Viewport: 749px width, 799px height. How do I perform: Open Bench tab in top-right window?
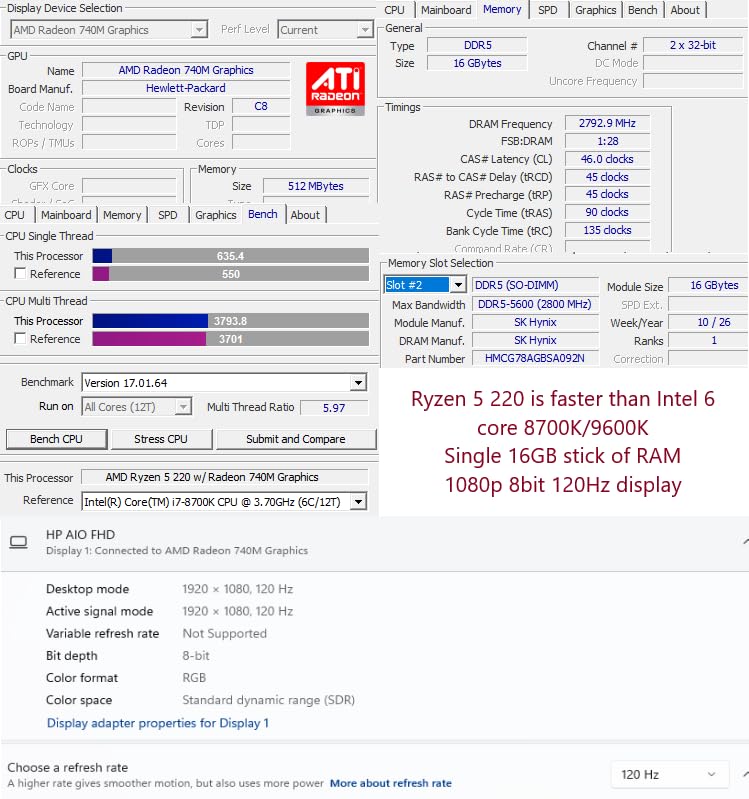click(x=643, y=10)
